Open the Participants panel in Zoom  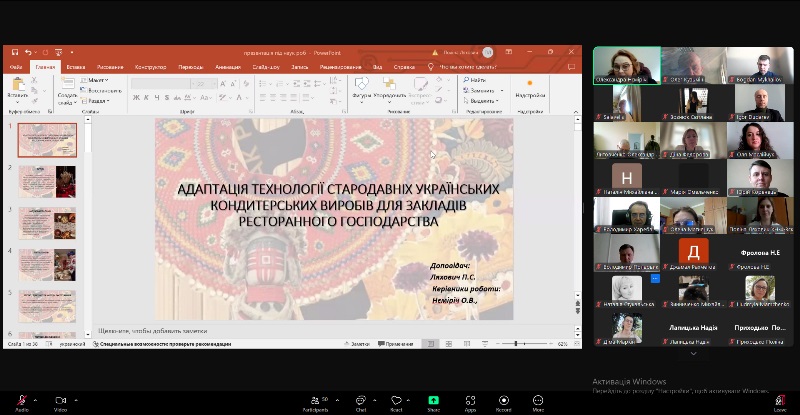pyautogui.click(x=316, y=400)
